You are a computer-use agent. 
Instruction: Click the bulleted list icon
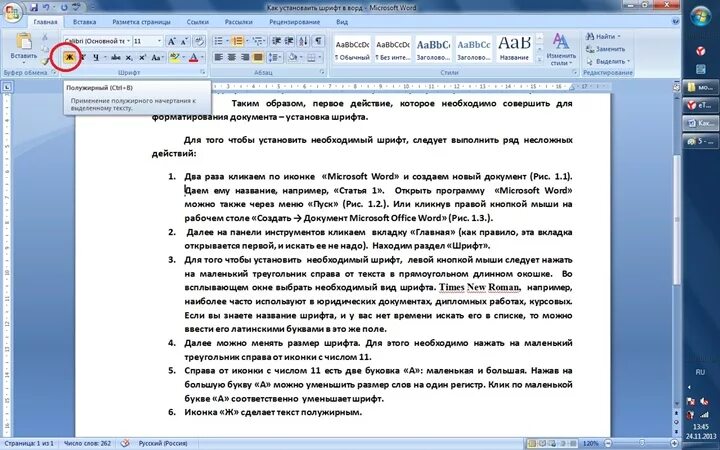click(x=219, y=41)
